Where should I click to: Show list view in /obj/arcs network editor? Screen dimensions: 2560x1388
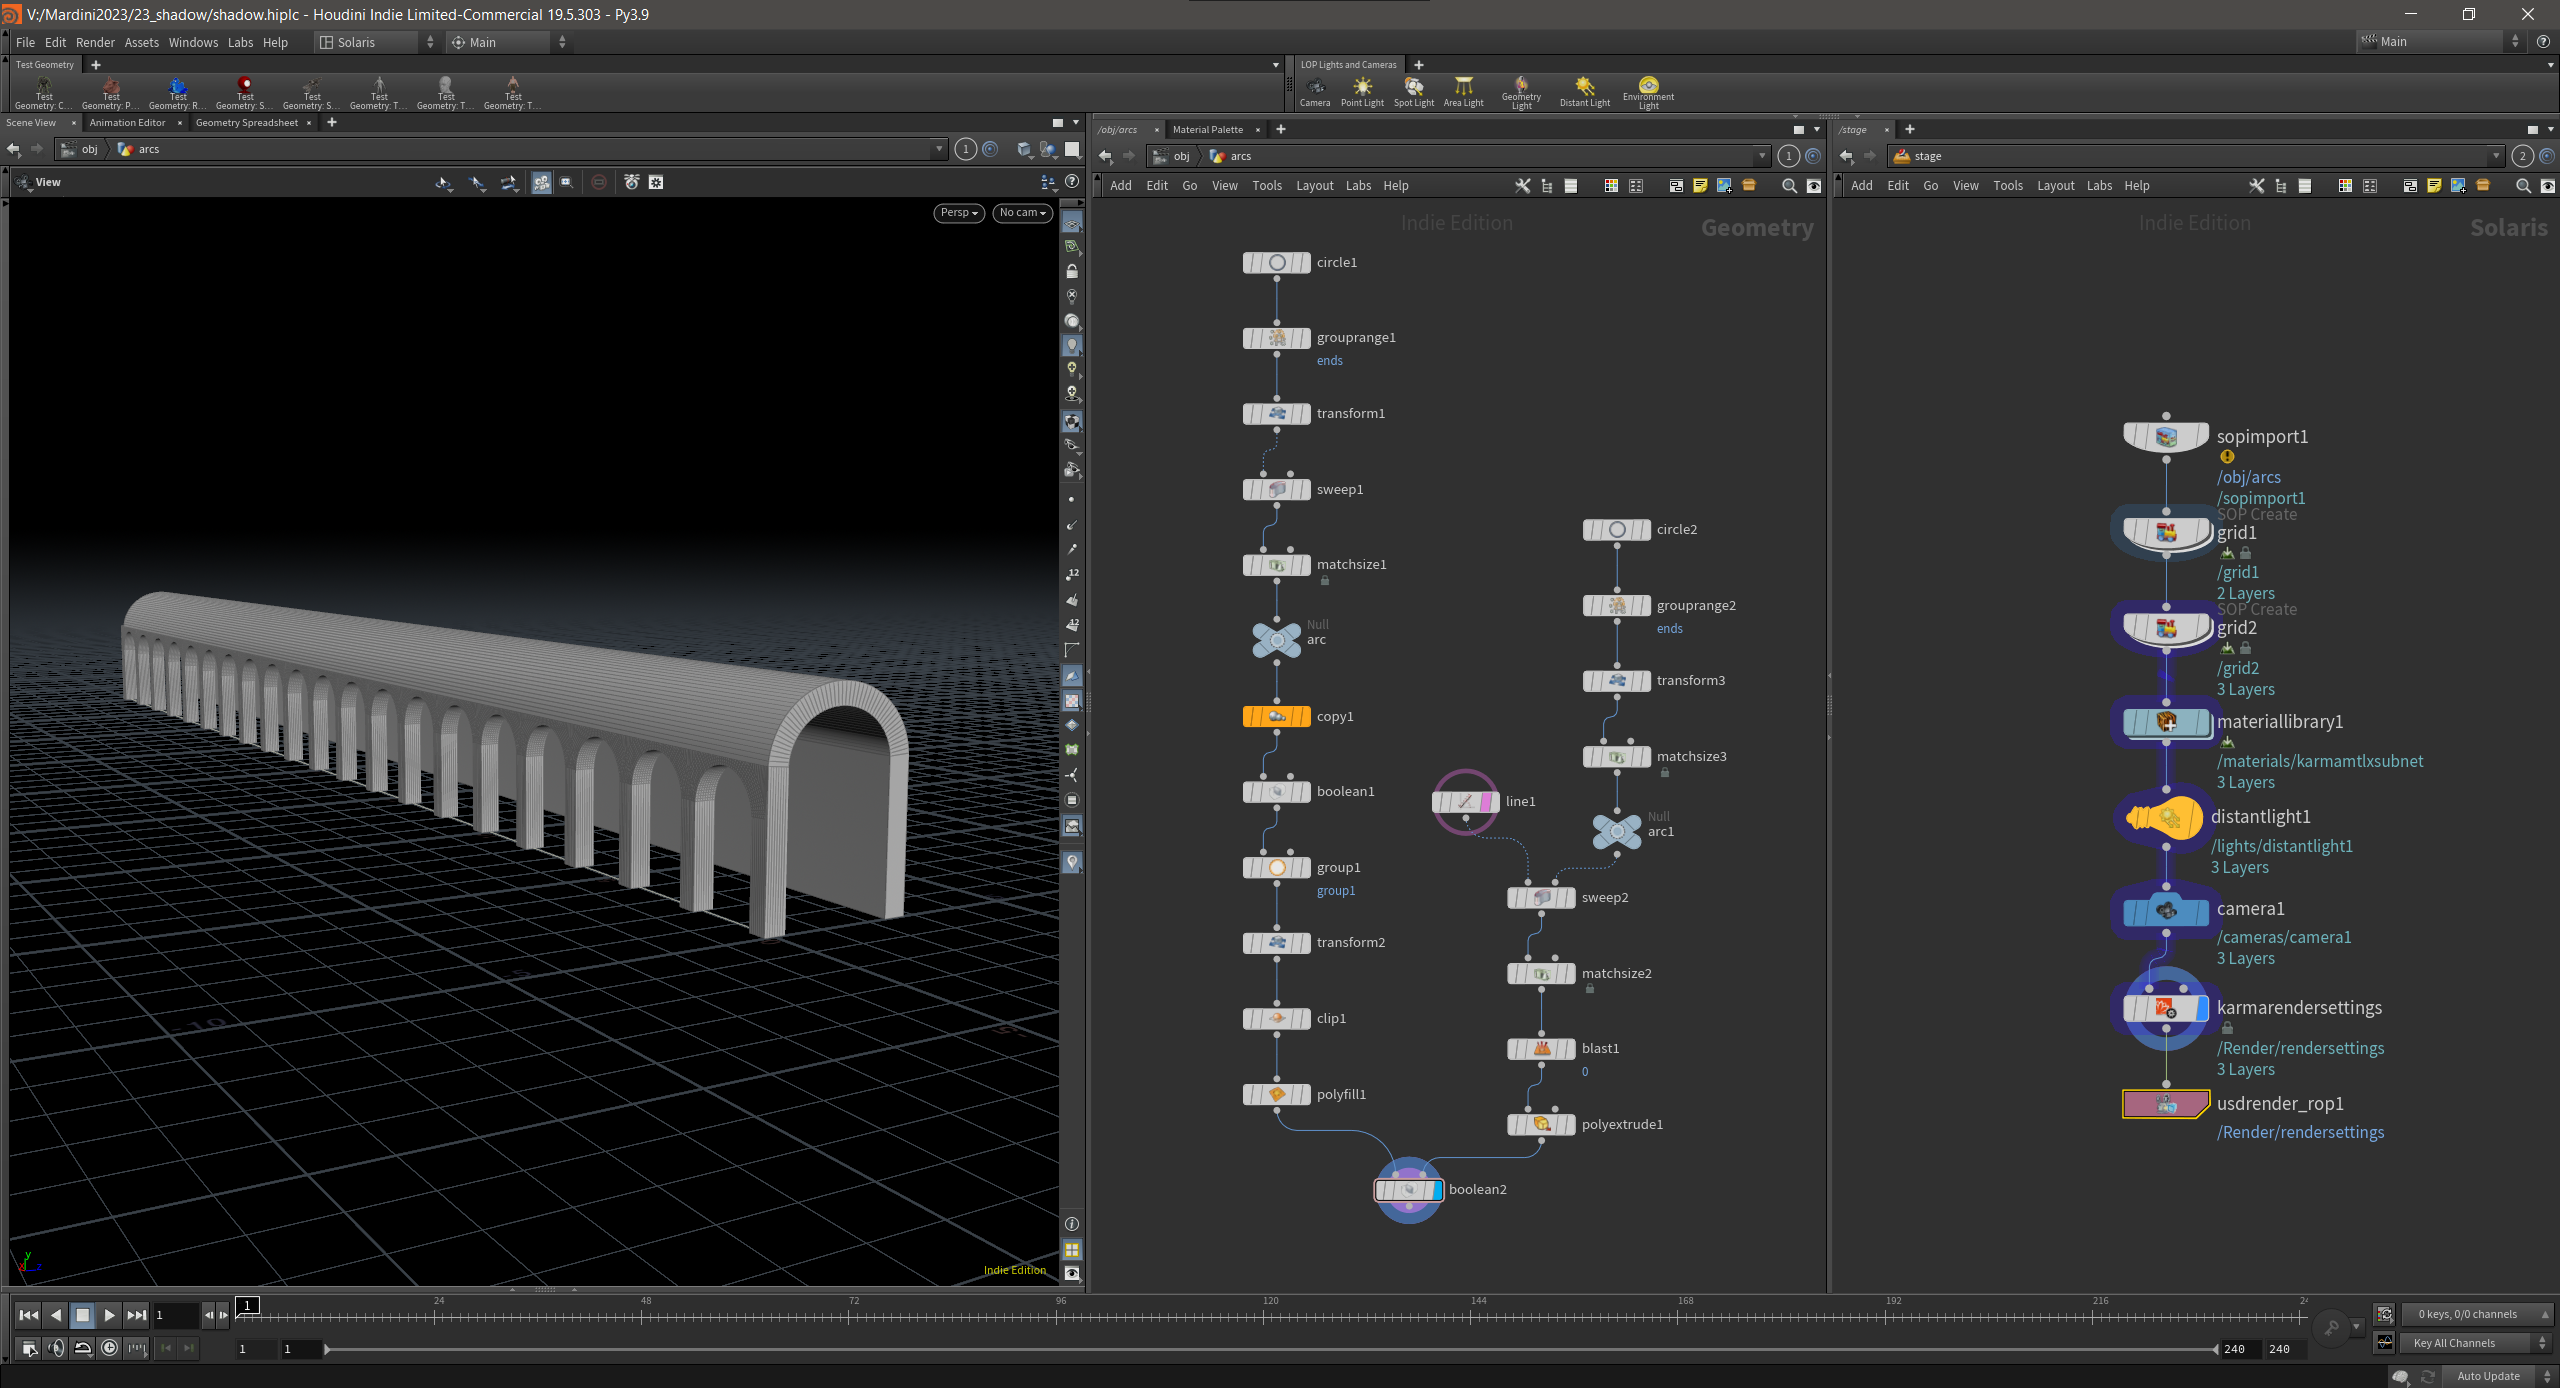coord(1571,186)
